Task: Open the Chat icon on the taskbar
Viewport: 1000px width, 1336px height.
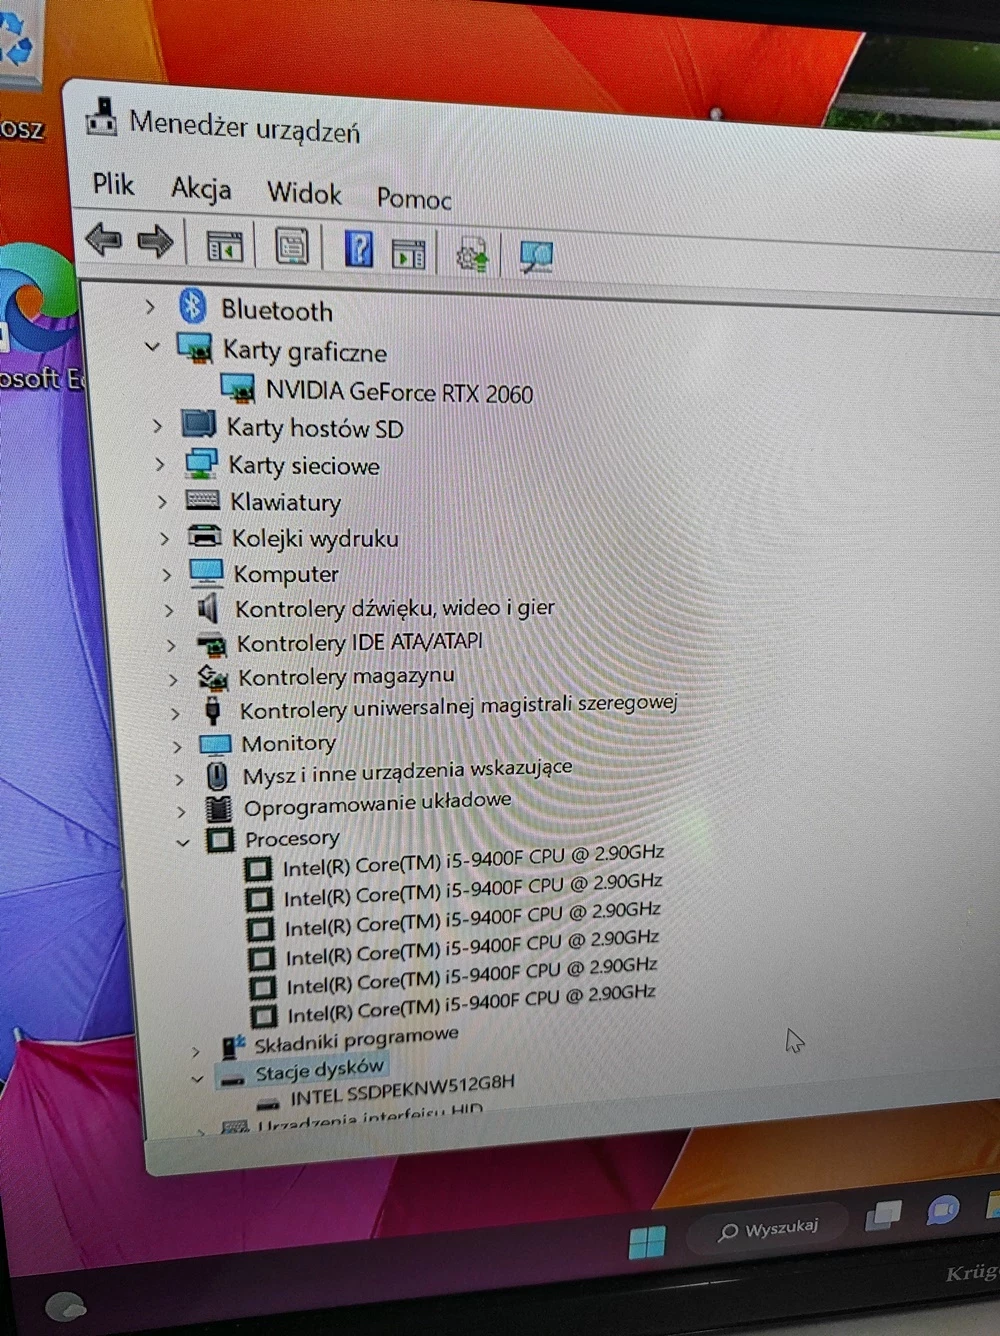Action: 942,1210
